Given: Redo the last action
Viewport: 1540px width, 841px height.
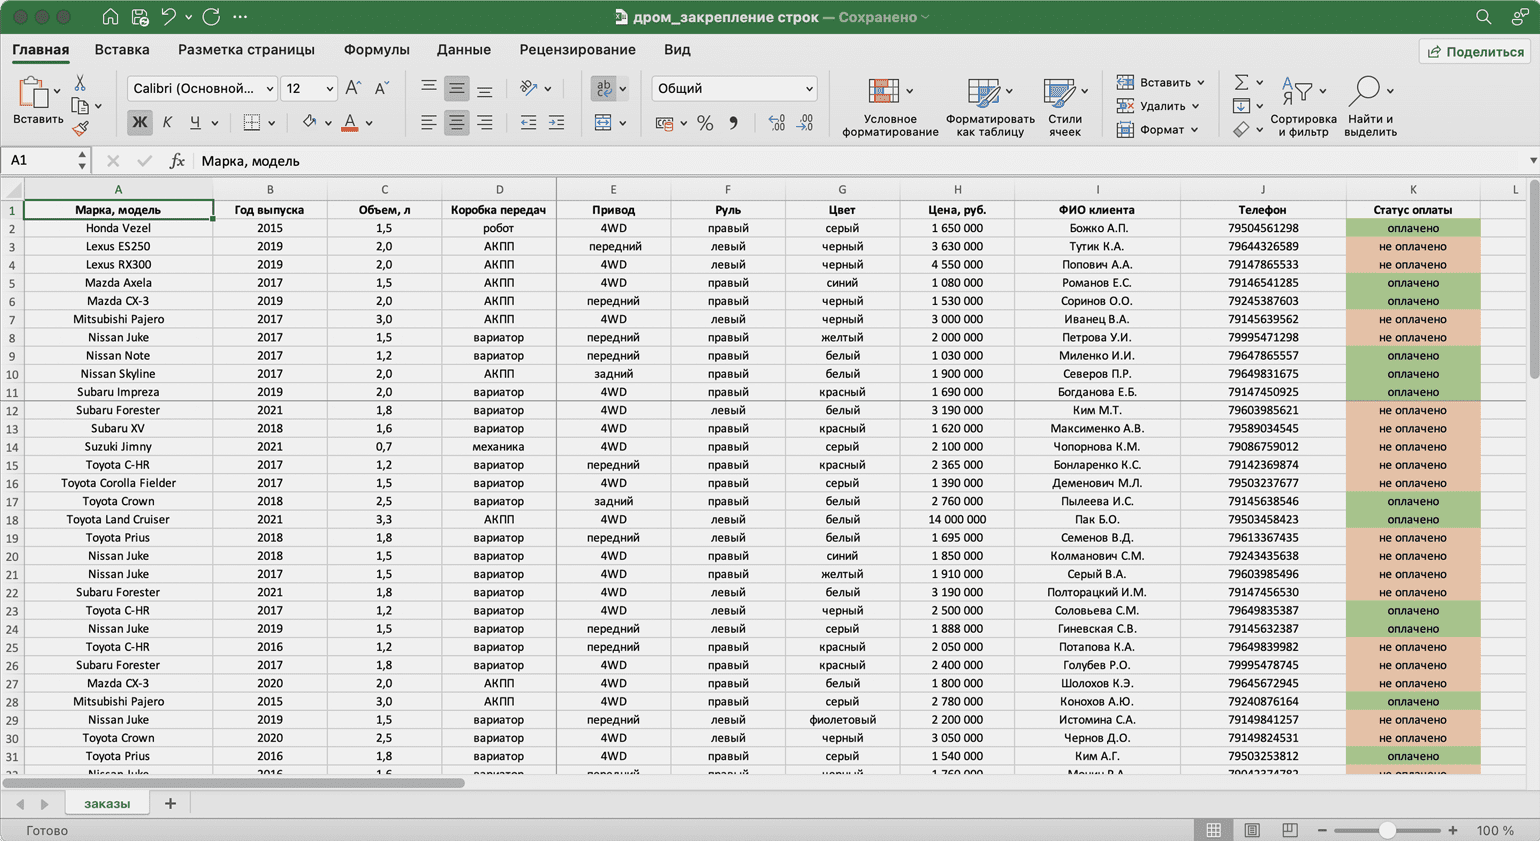Looking at the screenshot, I should pos(211,17).
